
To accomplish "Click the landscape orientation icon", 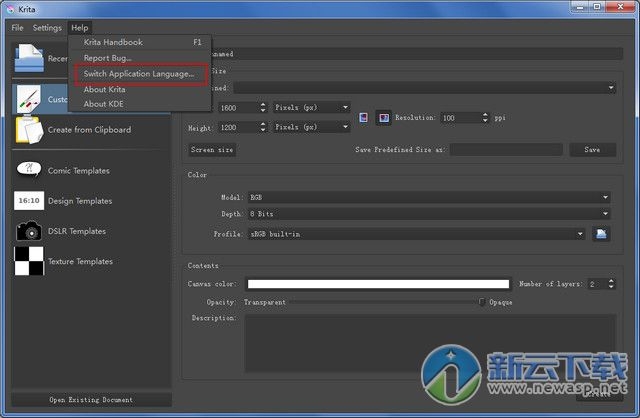I will coord(383,118).
